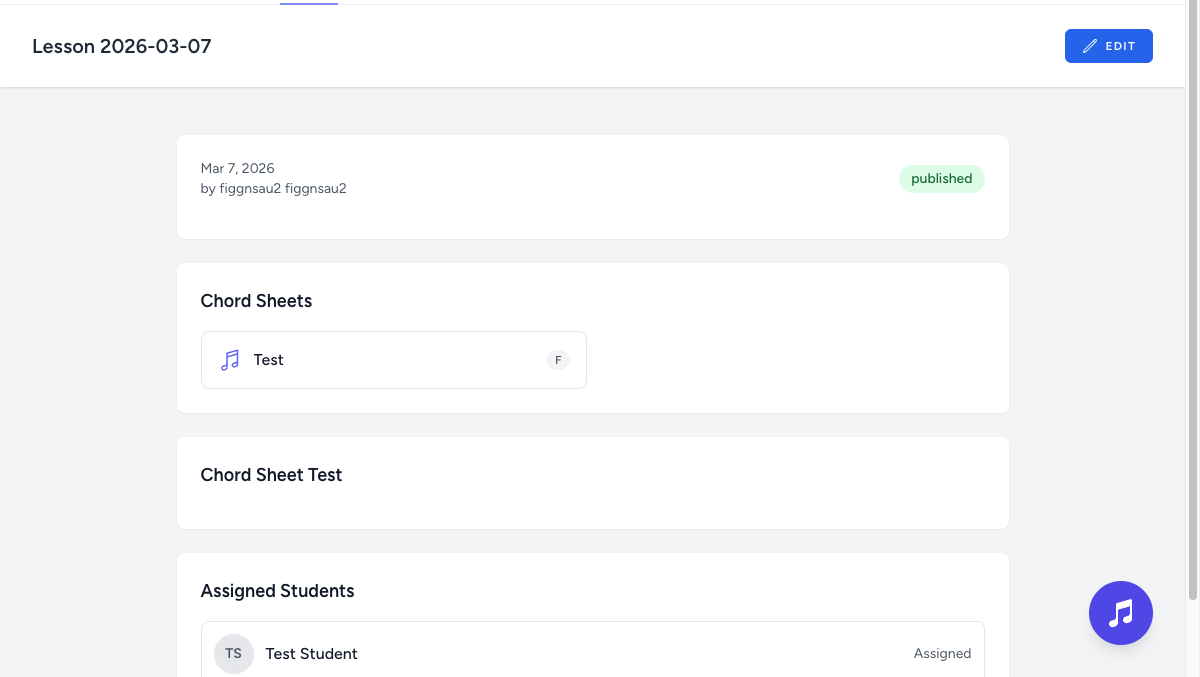The width and height of the screenshot is (1200, 677).
Task: Select the Test Student row
Action: [x=592, y=653]
